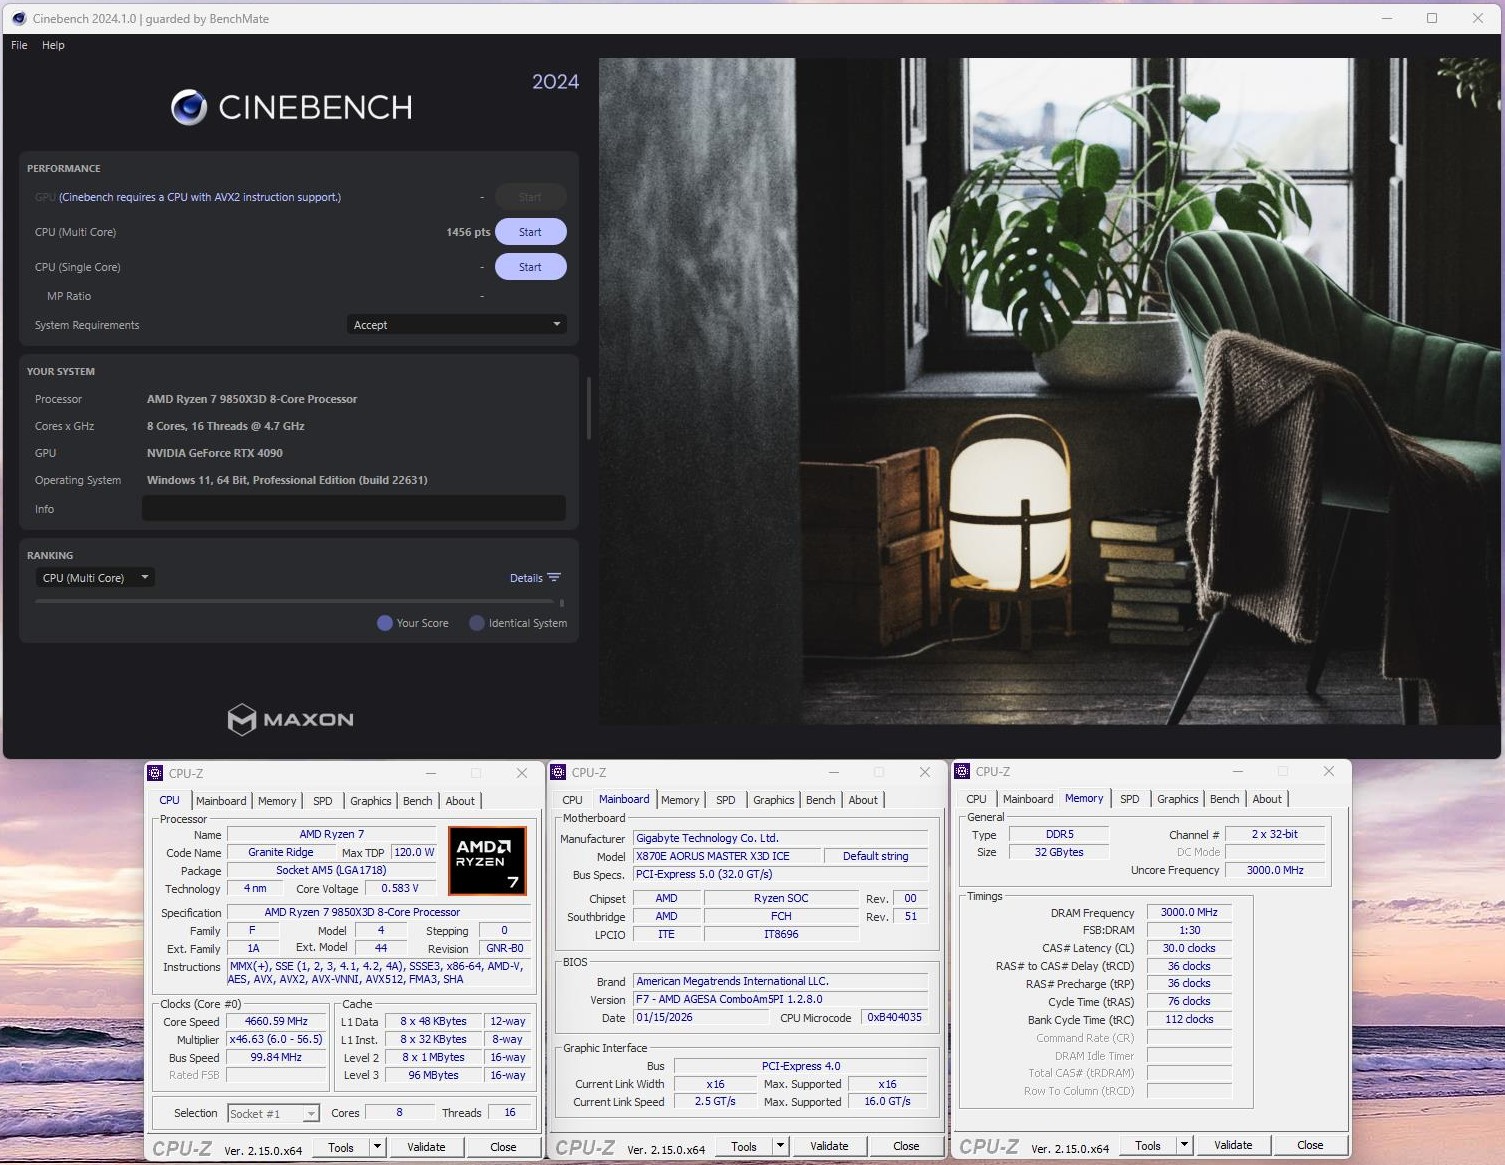Click the Cinebench logo icon in header
The image size is (1505, 1165).
[x=189, y=107]
